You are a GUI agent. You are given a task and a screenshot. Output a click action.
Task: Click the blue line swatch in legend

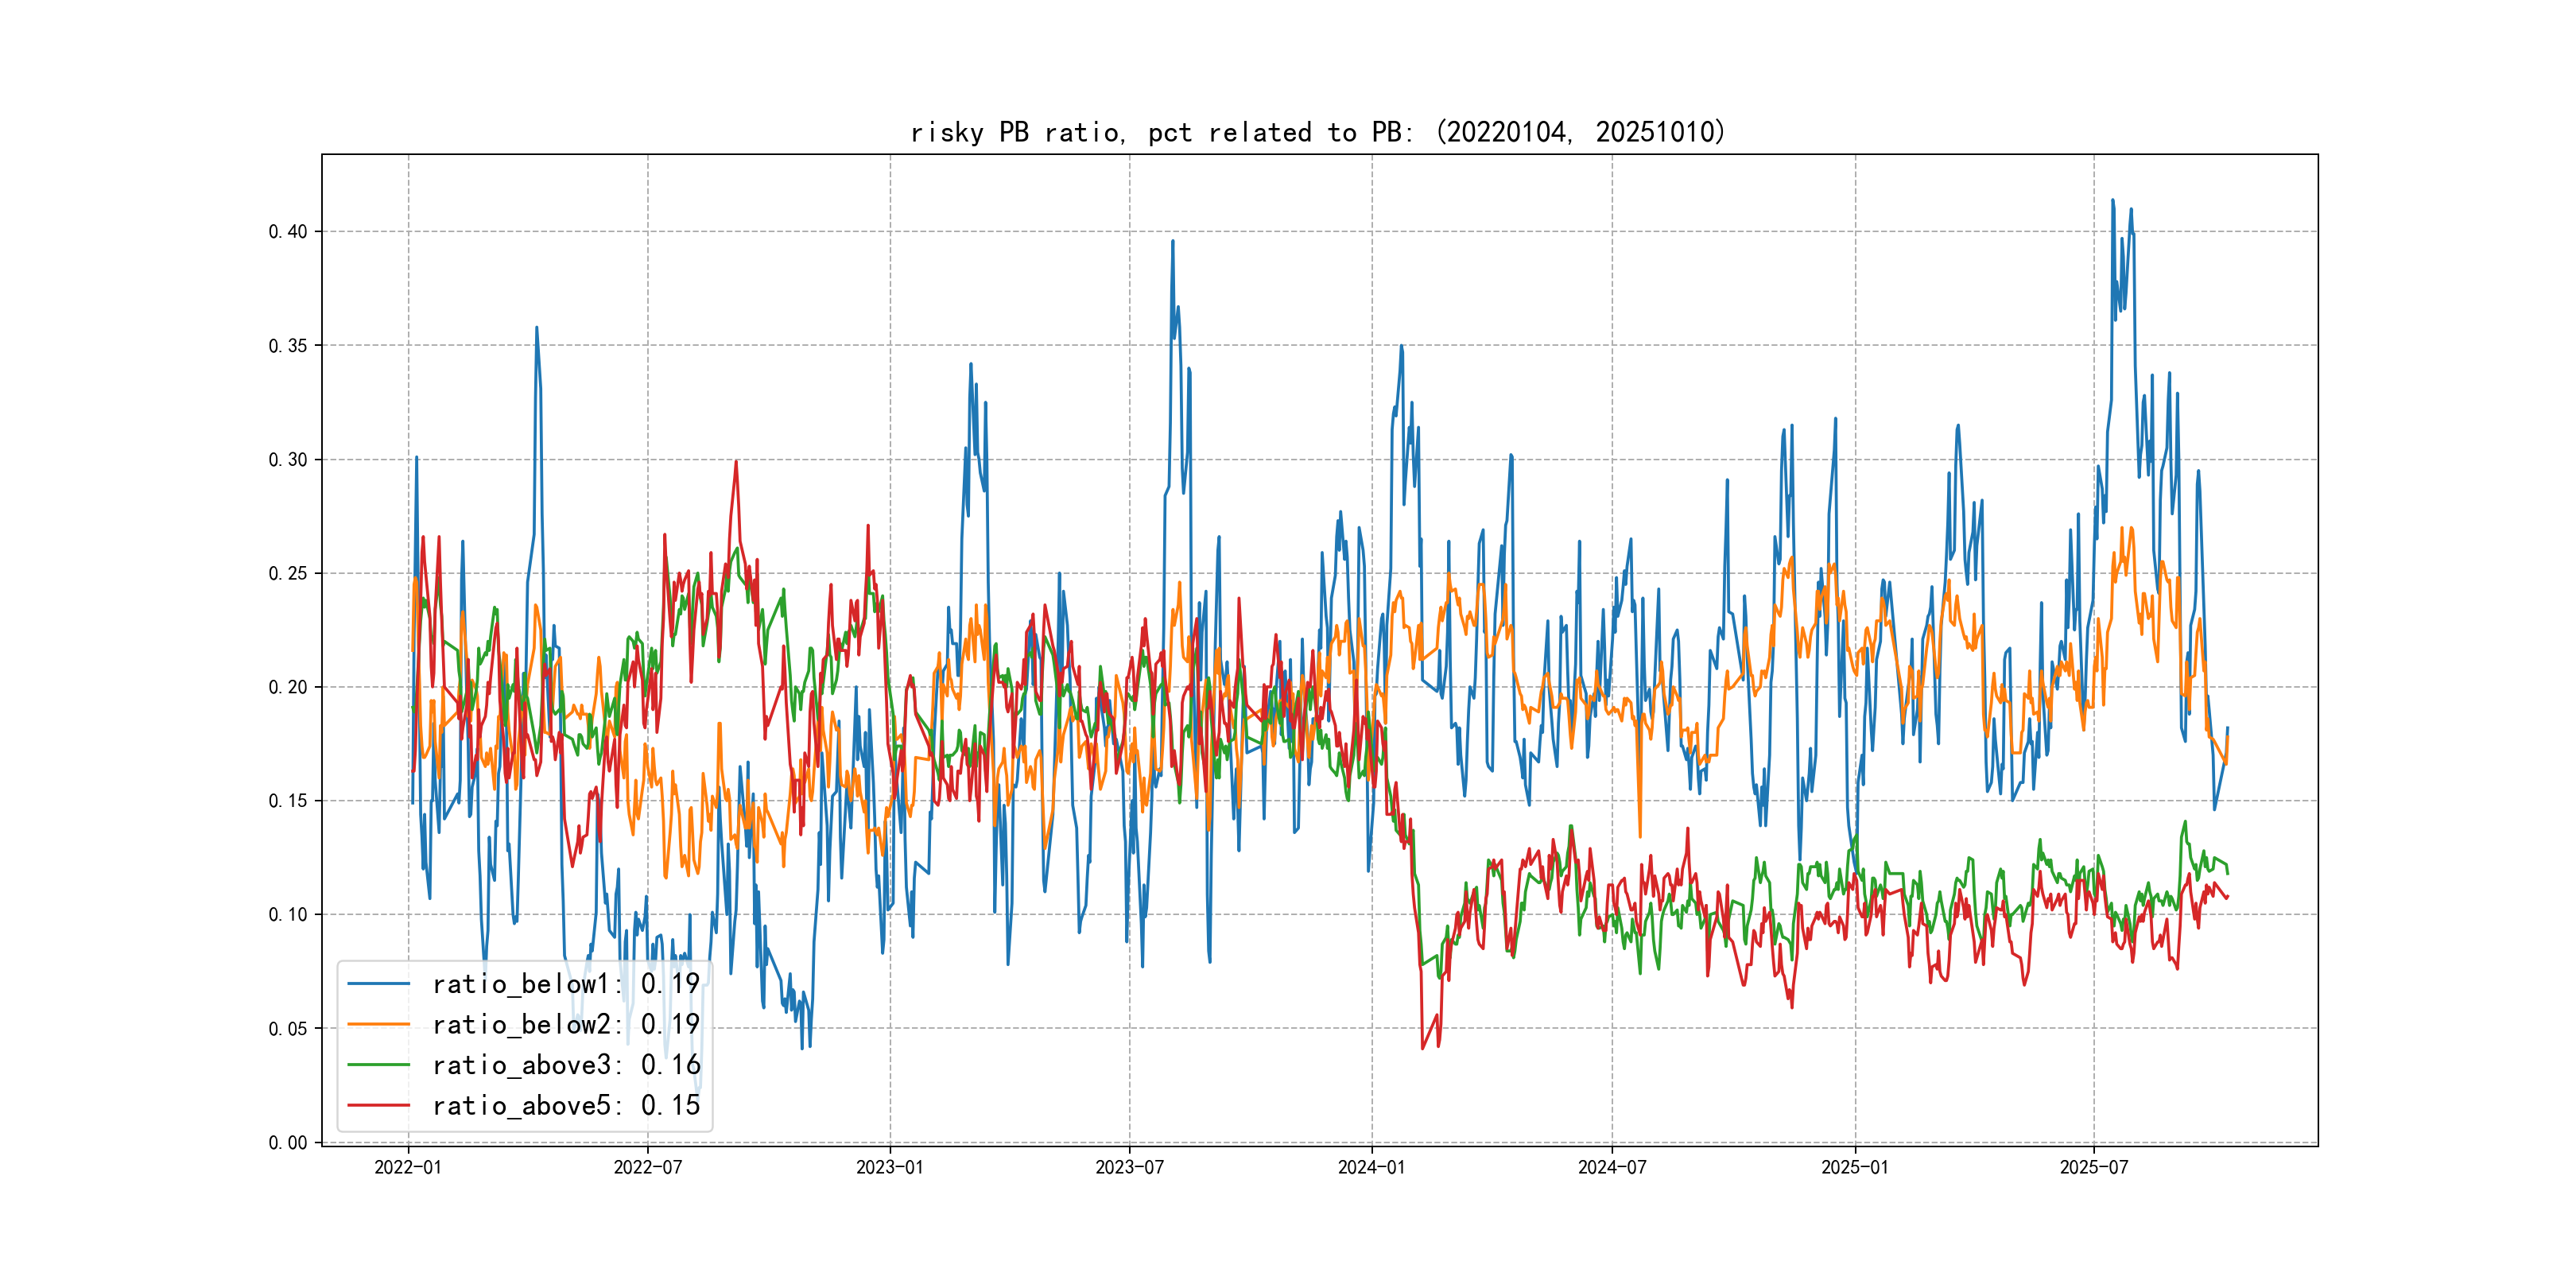pyautogui.click(x=378, y=984)
